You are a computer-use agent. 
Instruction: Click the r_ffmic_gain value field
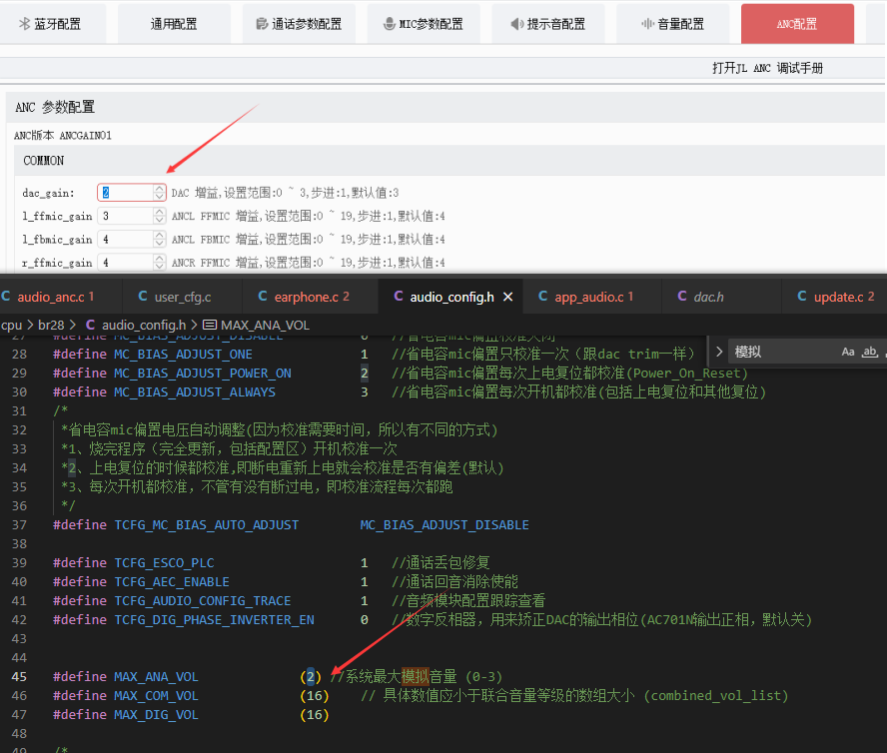click(126, 263)
